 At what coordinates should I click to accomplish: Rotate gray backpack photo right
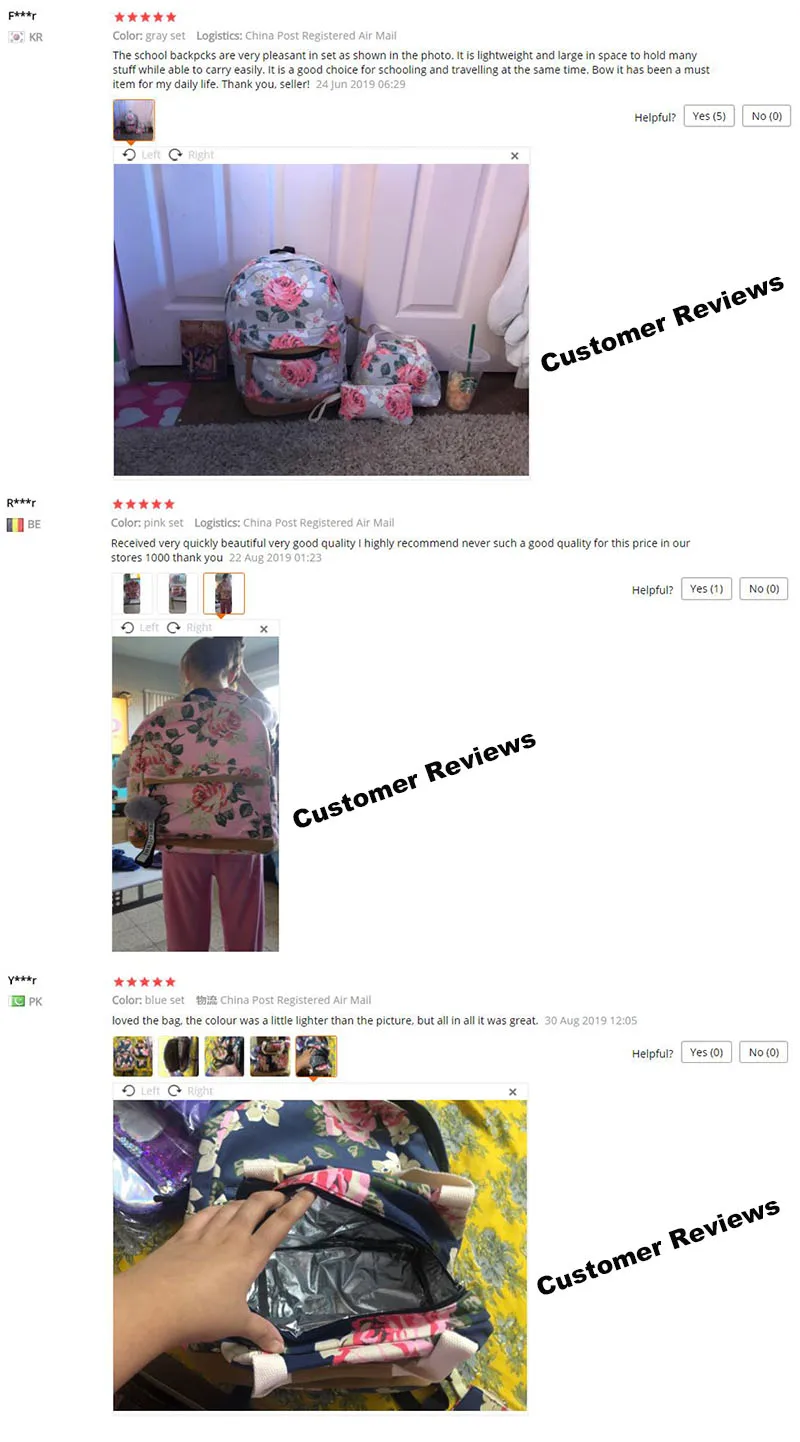191,155
